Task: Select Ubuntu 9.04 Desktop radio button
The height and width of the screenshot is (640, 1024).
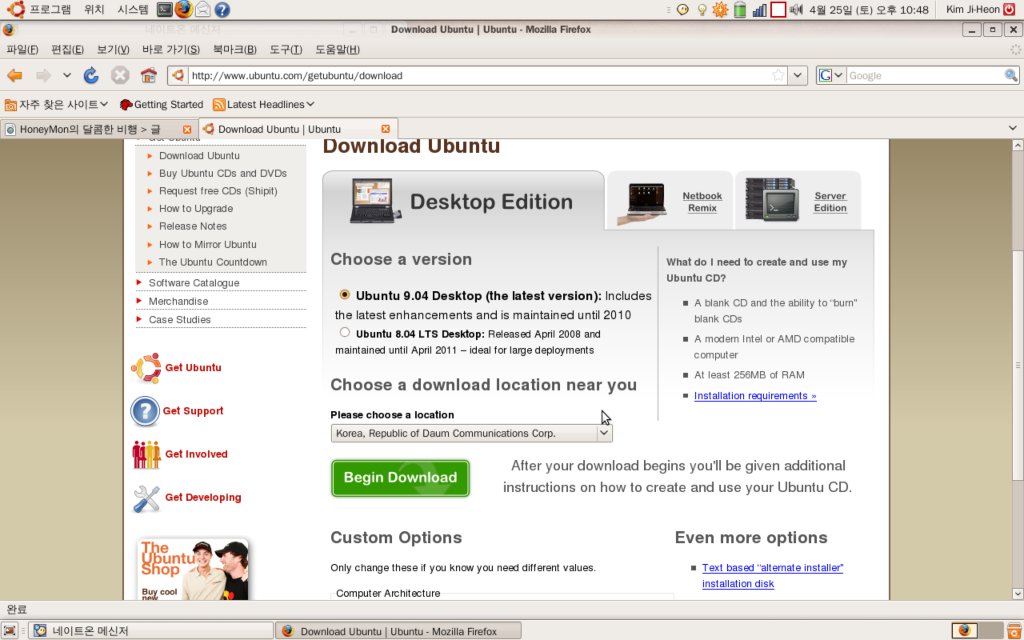Action: pyautogui.click(x=344, y=295)
